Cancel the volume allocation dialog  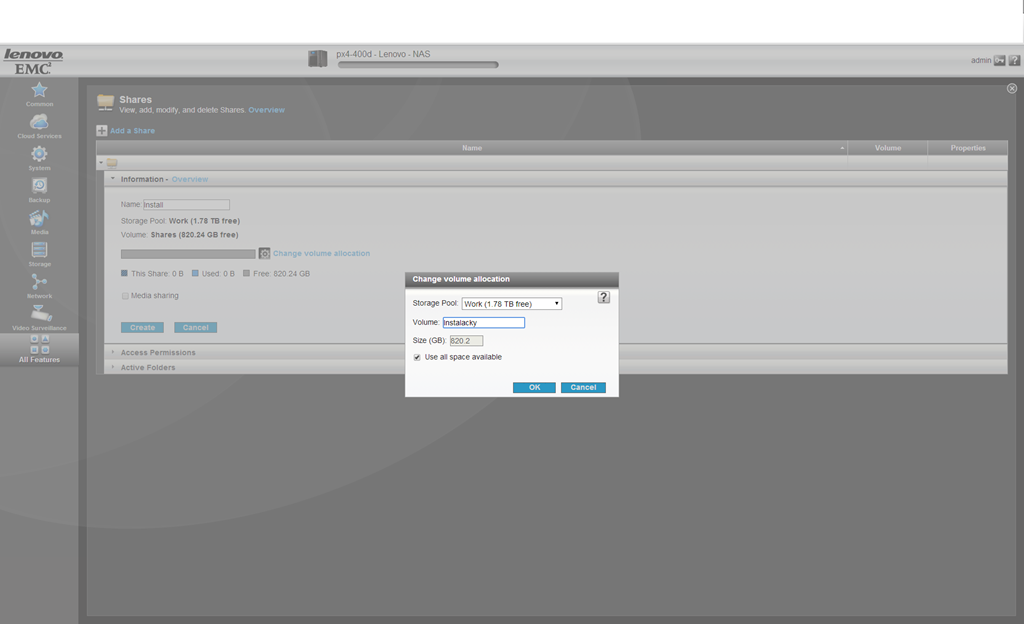click(x=583, y=387)
